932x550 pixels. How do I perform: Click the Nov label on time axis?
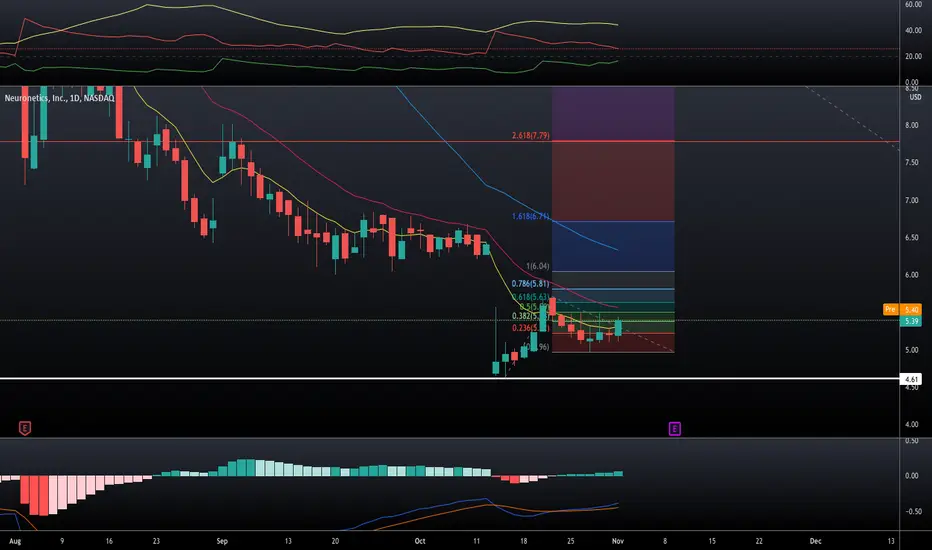(x=618, y=541)
